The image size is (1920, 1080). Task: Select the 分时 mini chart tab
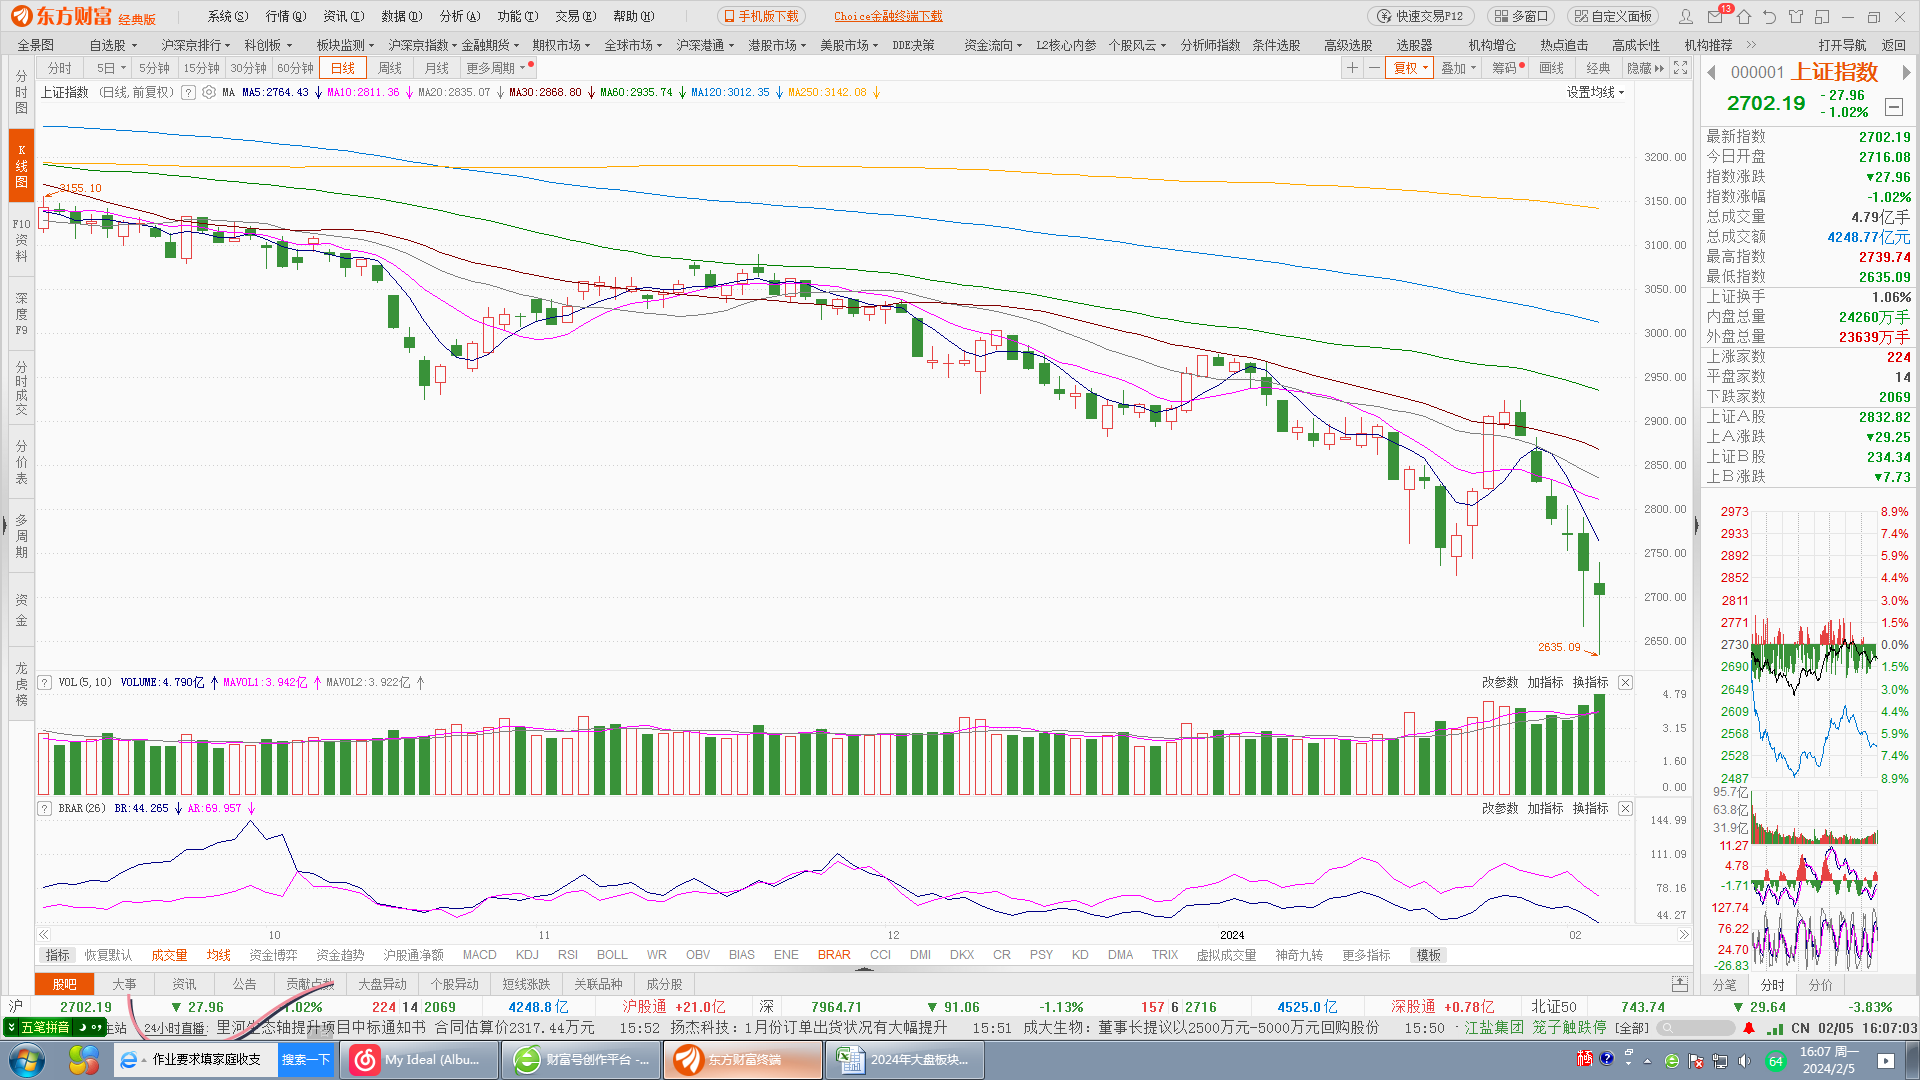click(x=1772, y=985)
